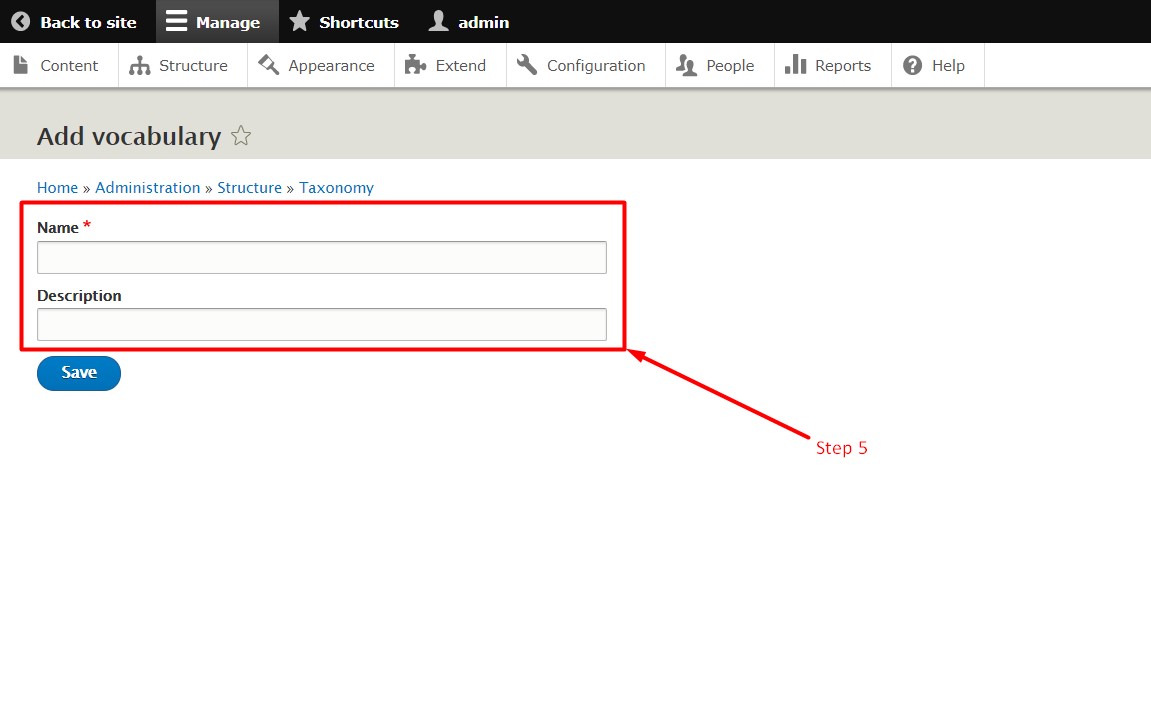1151x720 pixels.
Task: Add page to shortcuts via star outline
Action: (x=241, y=136)
